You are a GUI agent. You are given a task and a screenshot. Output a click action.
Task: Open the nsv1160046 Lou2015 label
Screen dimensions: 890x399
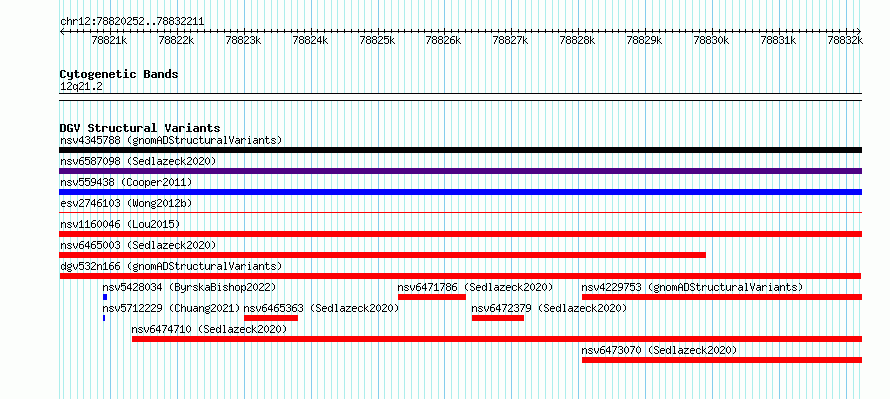pos(120,224)
